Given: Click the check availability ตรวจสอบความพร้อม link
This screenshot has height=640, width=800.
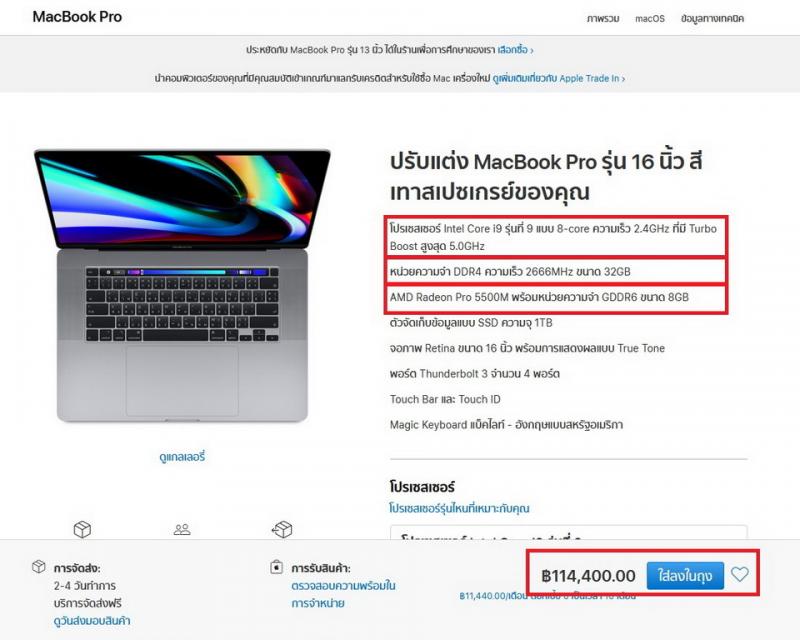Looking at the screenshot, I should point(343,594).
